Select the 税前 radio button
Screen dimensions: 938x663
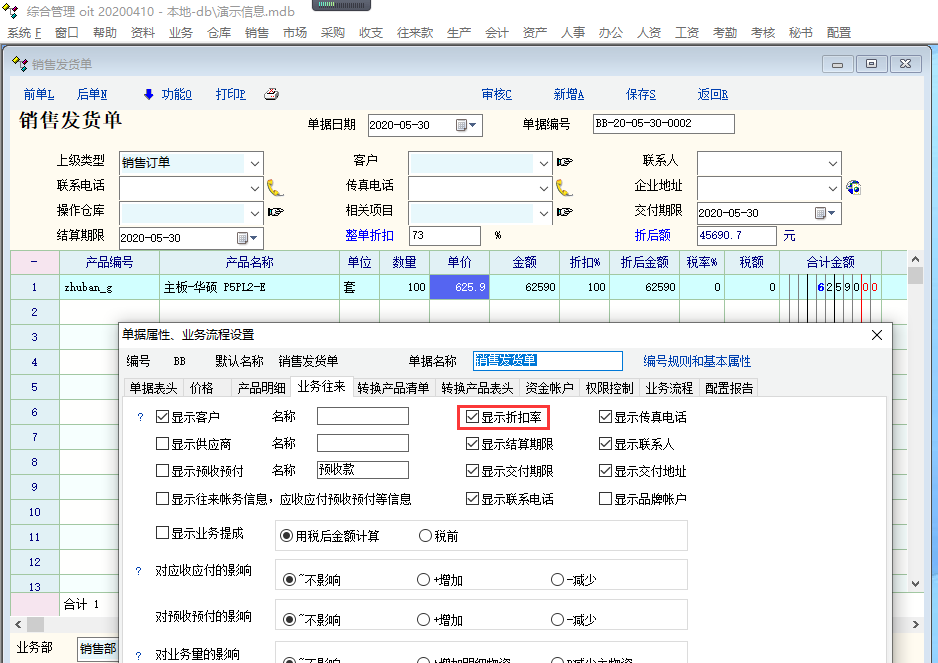pyautogui.click(x=425, y=536)
